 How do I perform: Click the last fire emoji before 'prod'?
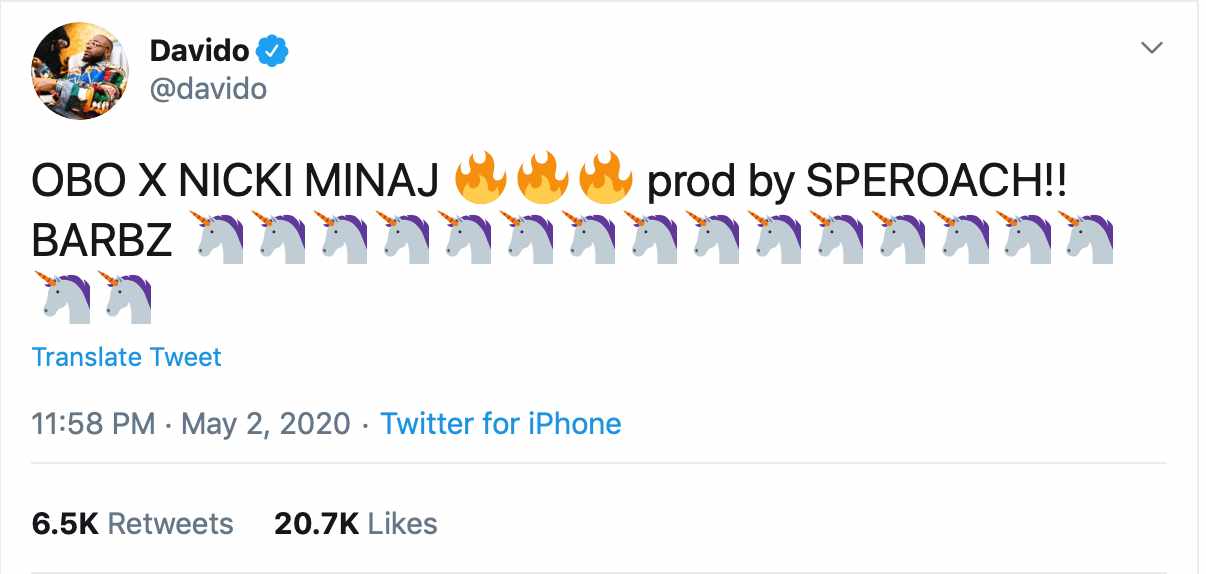pos(607,181)
